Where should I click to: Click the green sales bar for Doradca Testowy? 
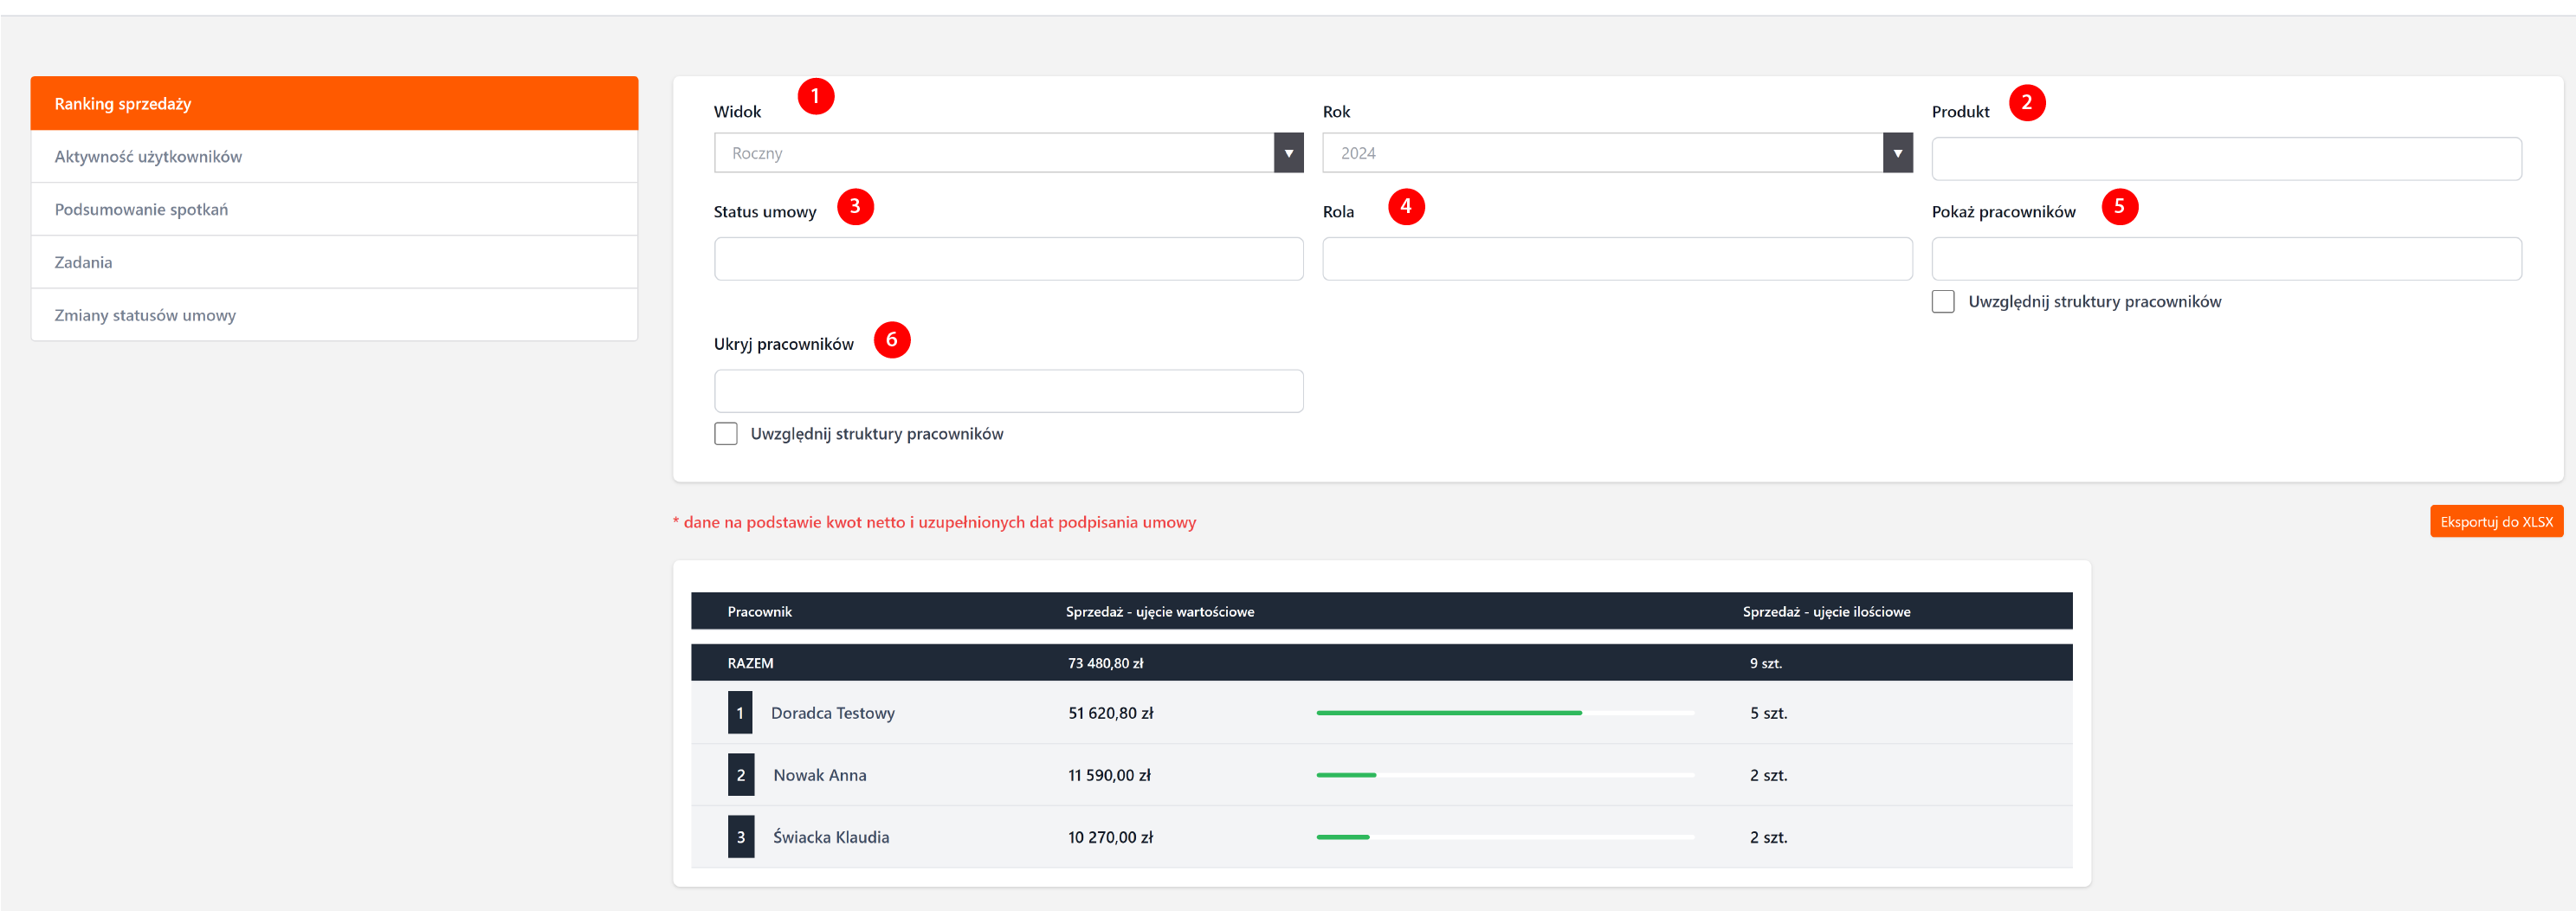(x=1448, y=713)
